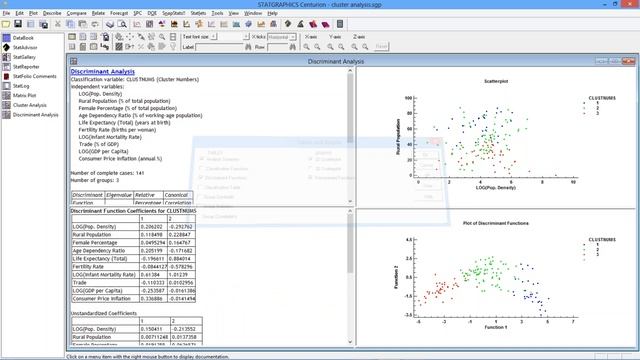Click the printer Print icon
The width and height of the screenshot is (640, 360).
(110, 24)
